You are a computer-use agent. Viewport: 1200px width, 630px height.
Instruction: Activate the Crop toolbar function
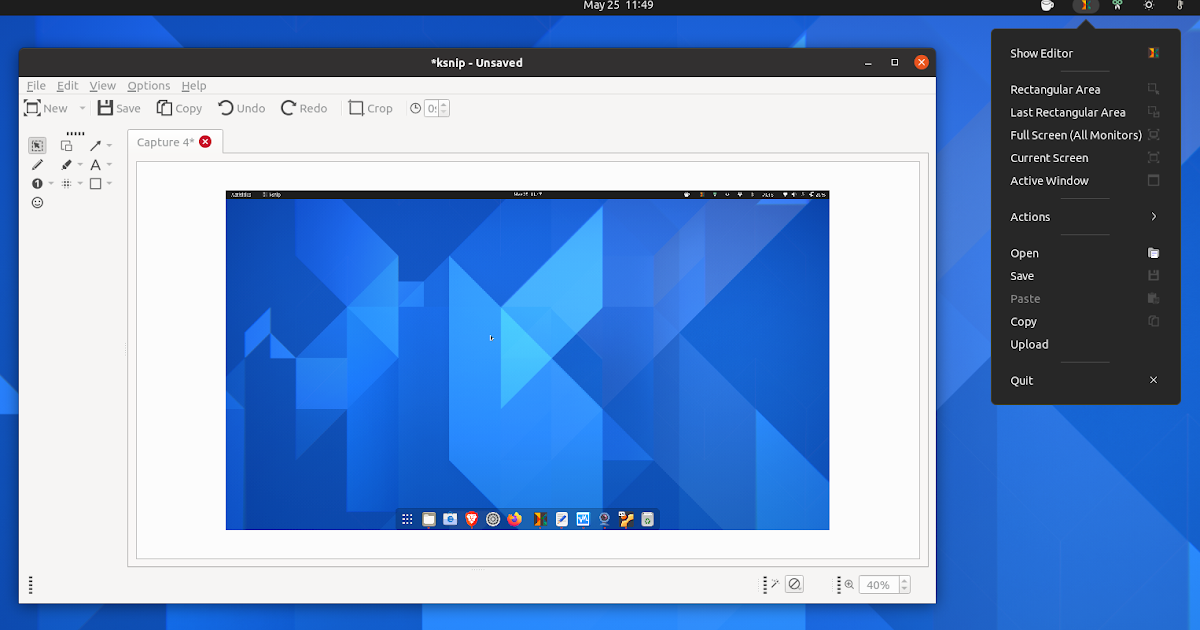370,107
